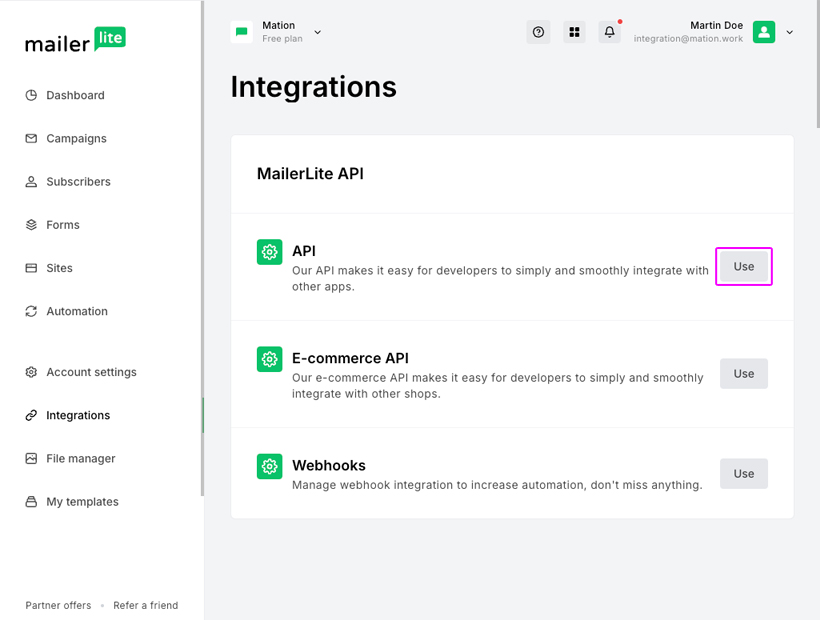Click the Integrations page title
Image resolution: width=820 pixels, height=620 pixels.
pos(314,87)
